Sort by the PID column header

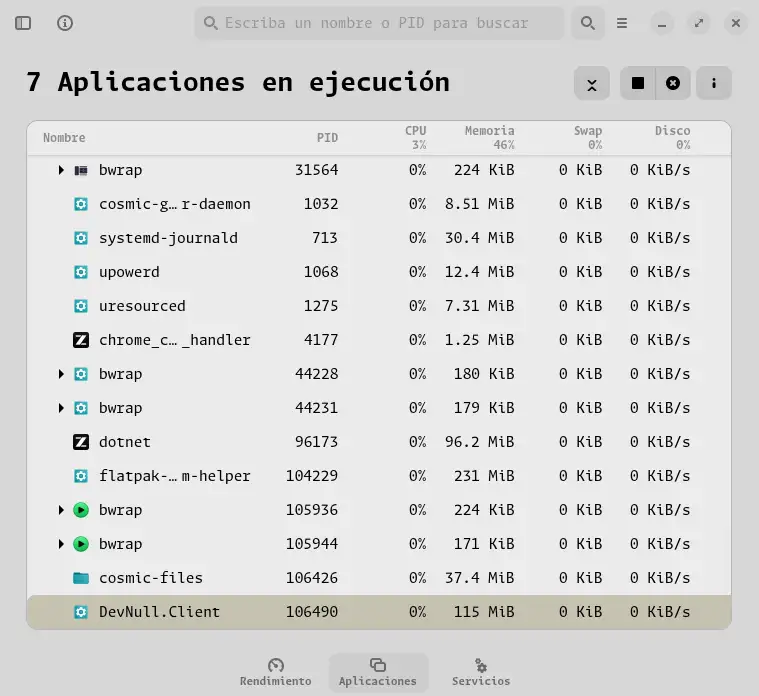[327, 138]
